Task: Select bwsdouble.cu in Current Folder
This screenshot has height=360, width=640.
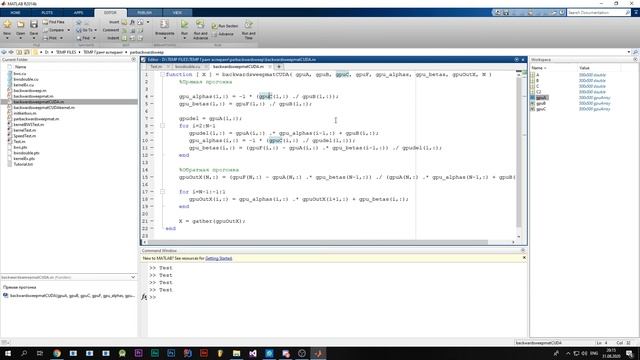Action: [x=26, y=79]
